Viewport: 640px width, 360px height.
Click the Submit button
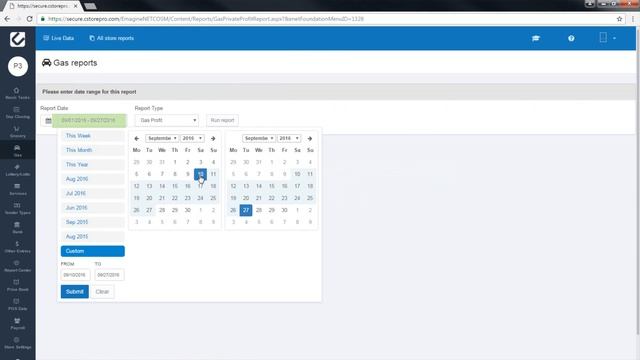point(75,291)
